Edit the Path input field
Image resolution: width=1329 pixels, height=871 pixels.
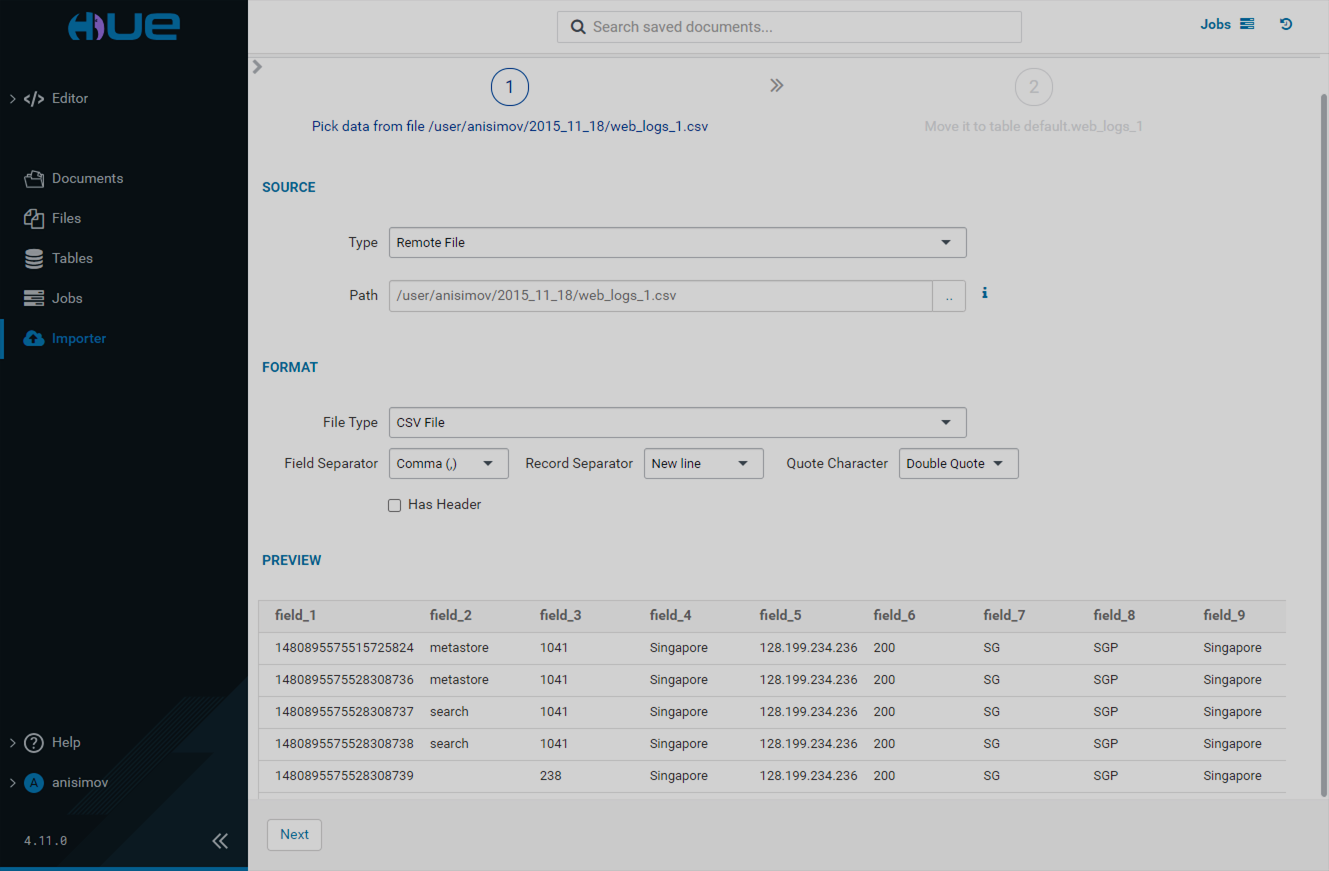pos(660,296)
